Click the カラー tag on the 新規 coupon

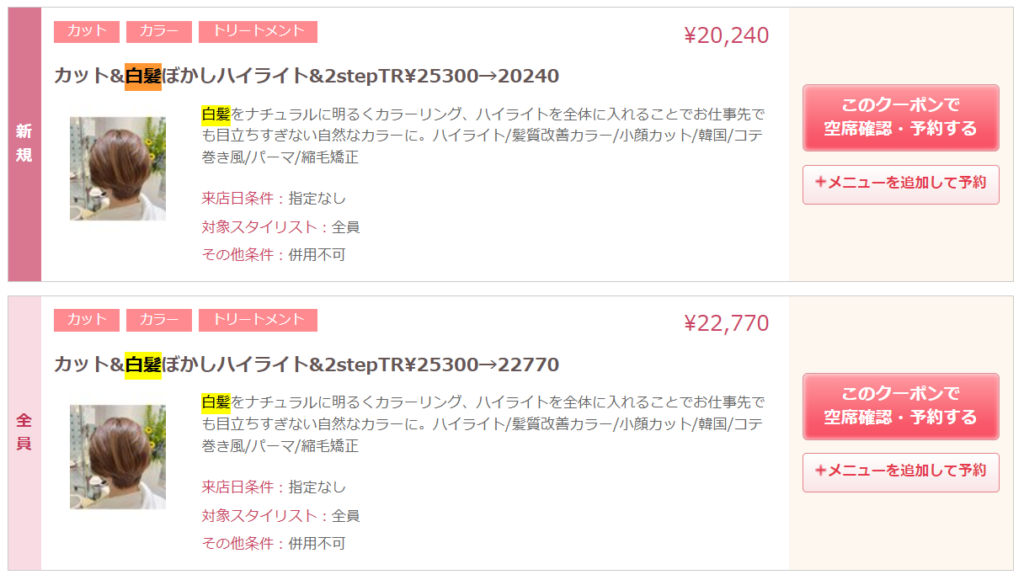(159, 32)
